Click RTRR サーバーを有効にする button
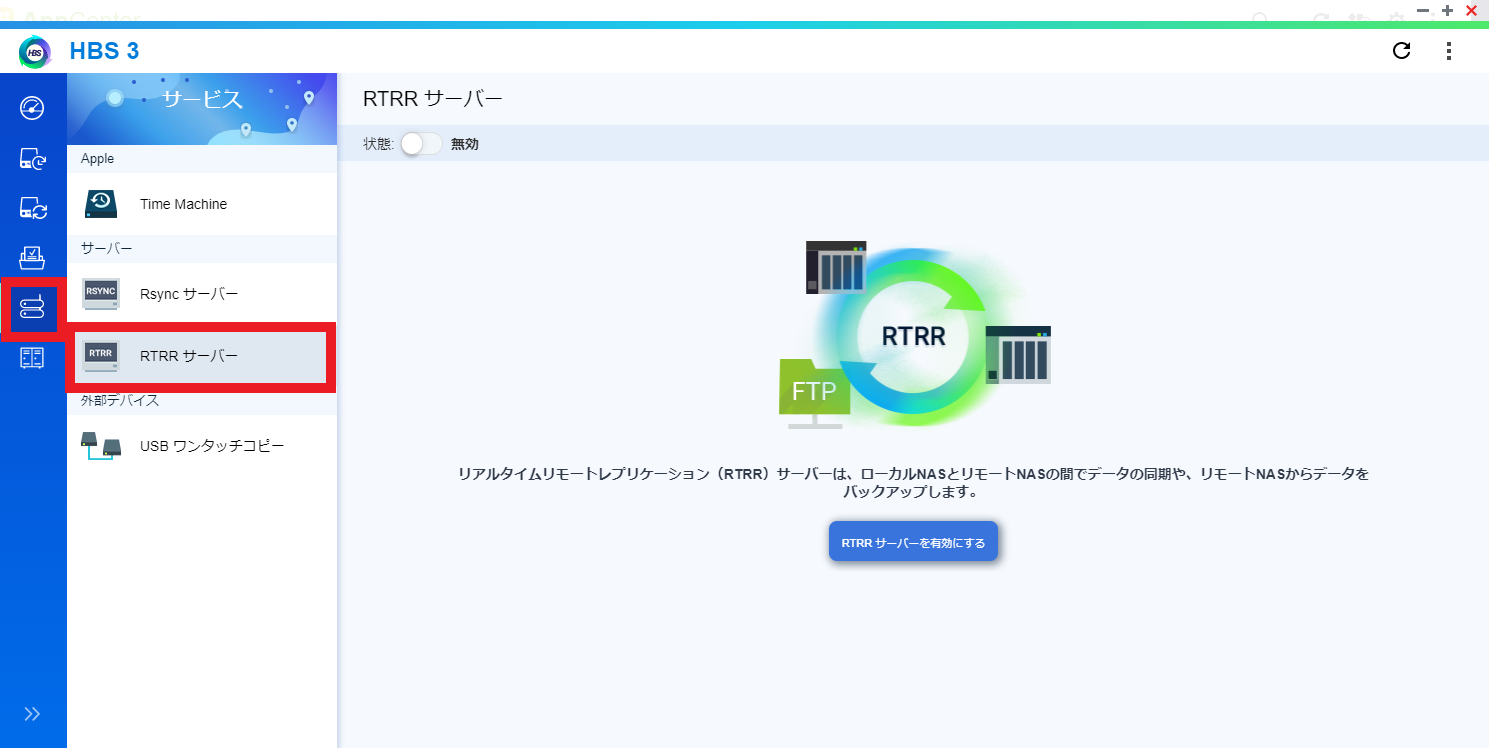Viewport: 1489px width, 748px height. pyautogui.click(x=913, y=543)
